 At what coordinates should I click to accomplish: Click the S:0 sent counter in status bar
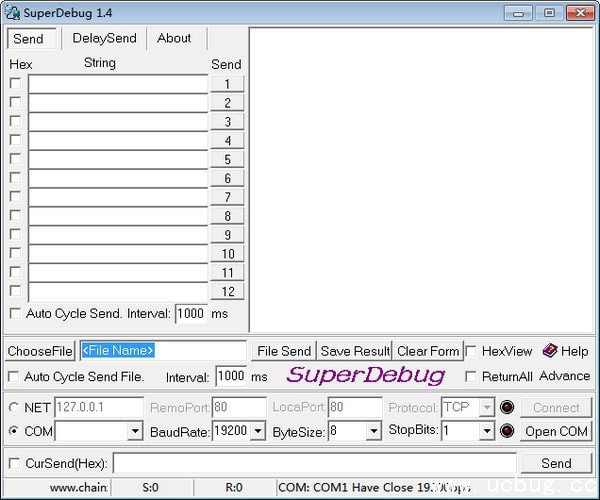click(150, 487)
